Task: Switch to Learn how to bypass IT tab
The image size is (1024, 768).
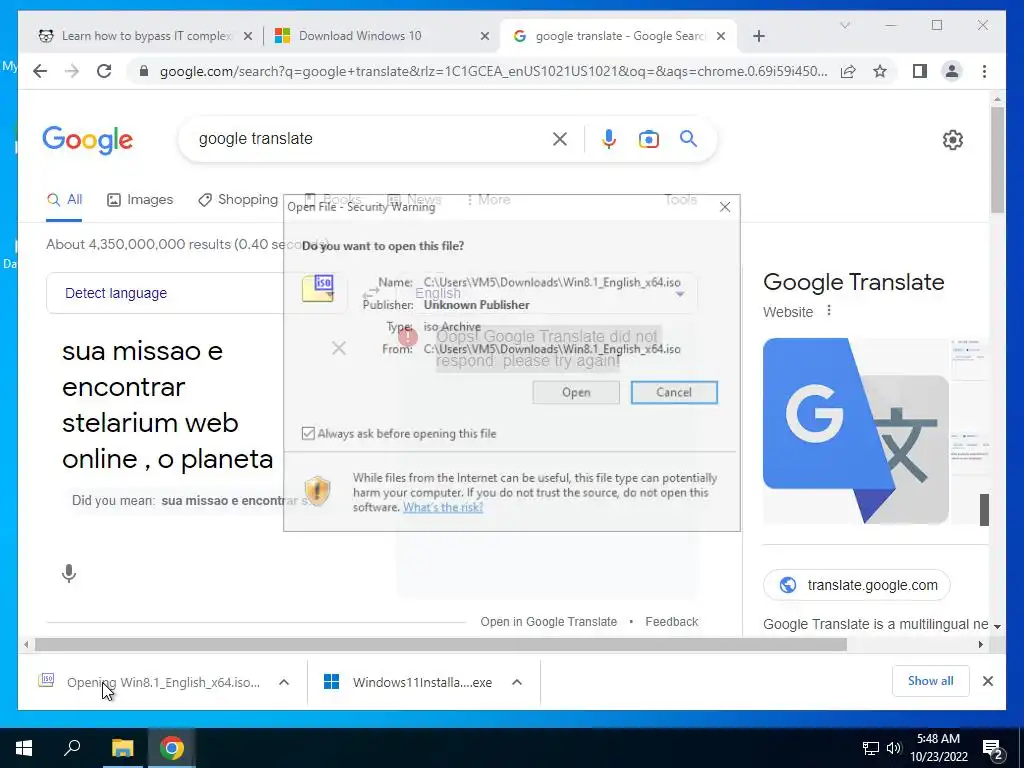Action: (x=144, y=36)
